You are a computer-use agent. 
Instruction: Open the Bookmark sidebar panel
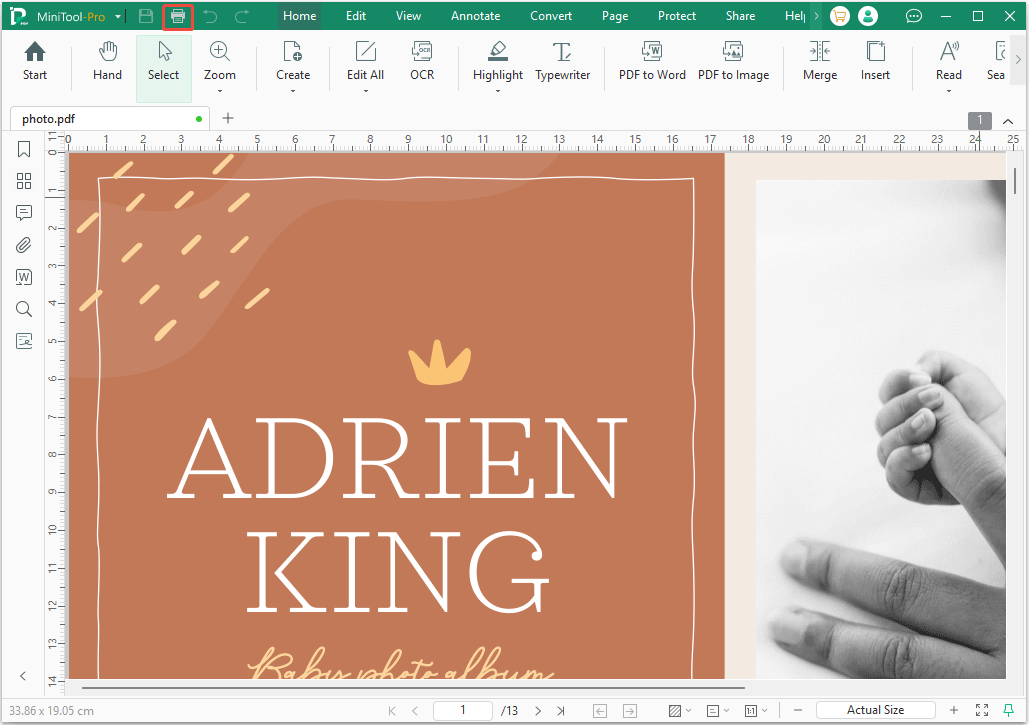pos(24,149)
